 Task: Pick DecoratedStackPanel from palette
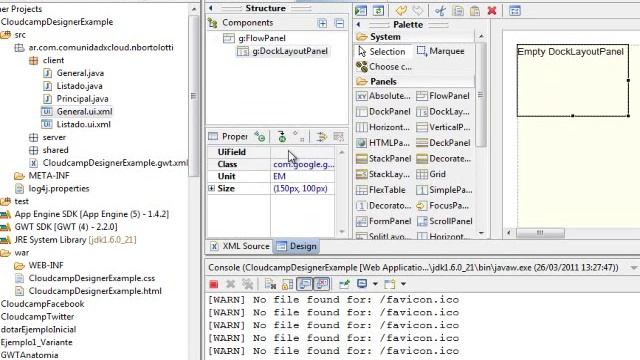click(443, 158)
